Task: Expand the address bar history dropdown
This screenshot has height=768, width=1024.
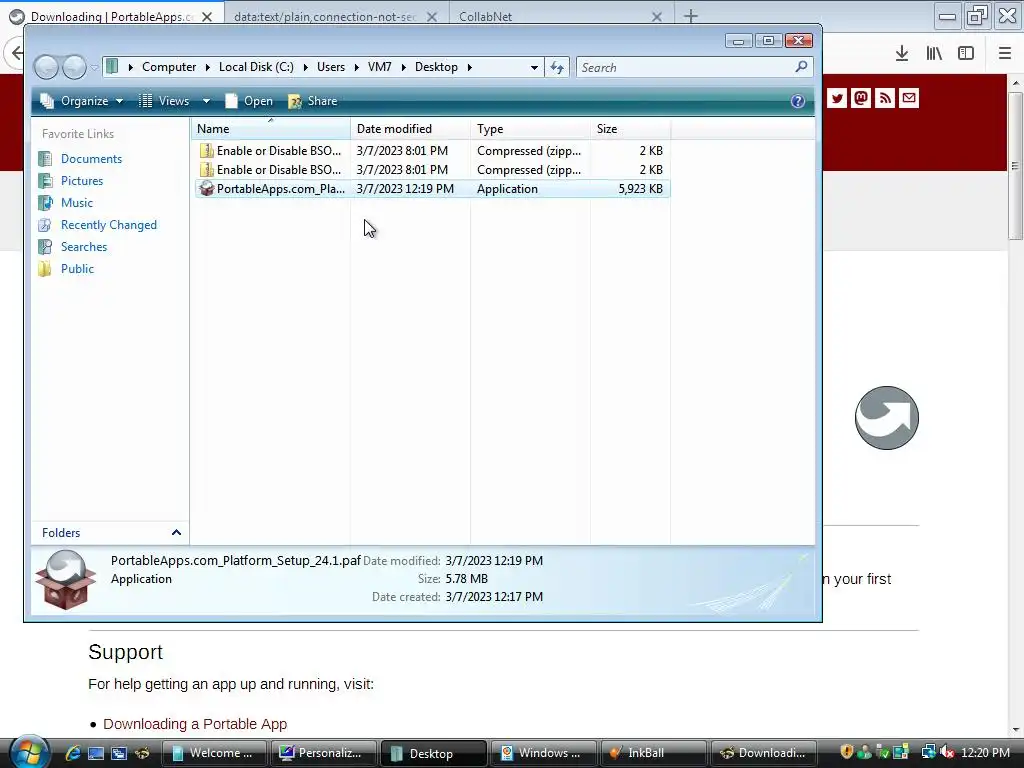Action: click(x=534, y=67)
